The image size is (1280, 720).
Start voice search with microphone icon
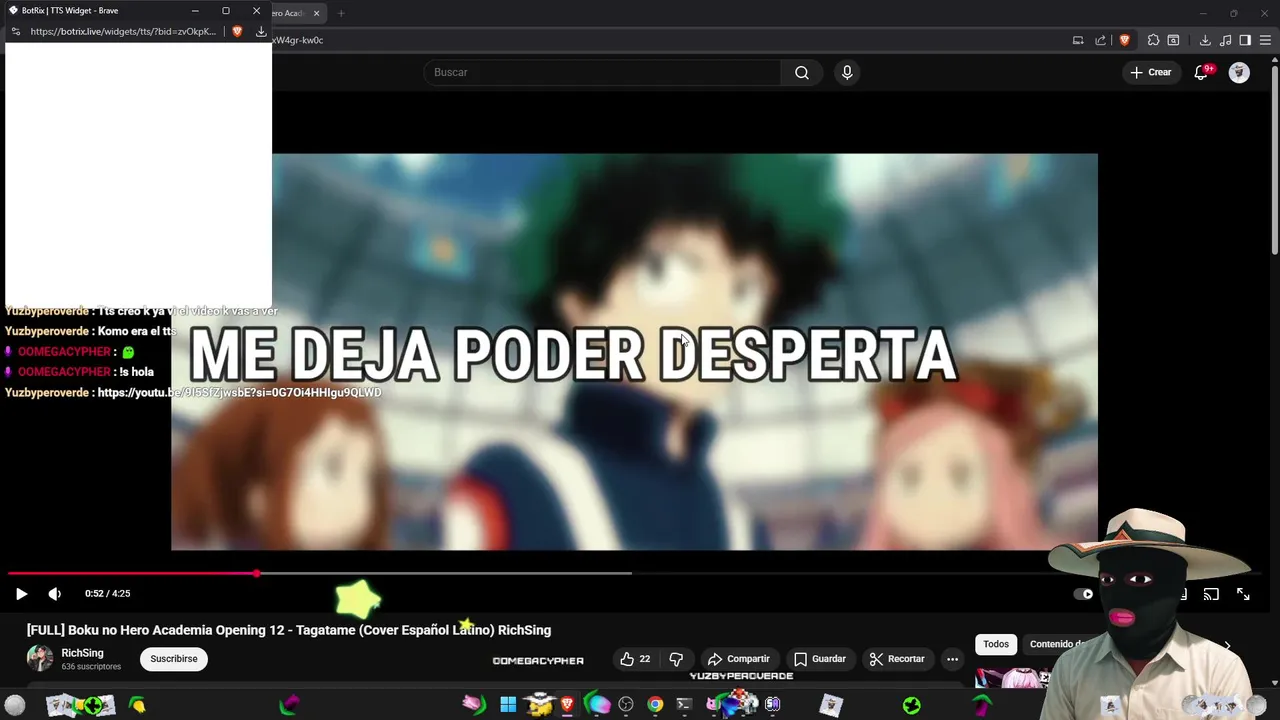click(x=847, y=72)
